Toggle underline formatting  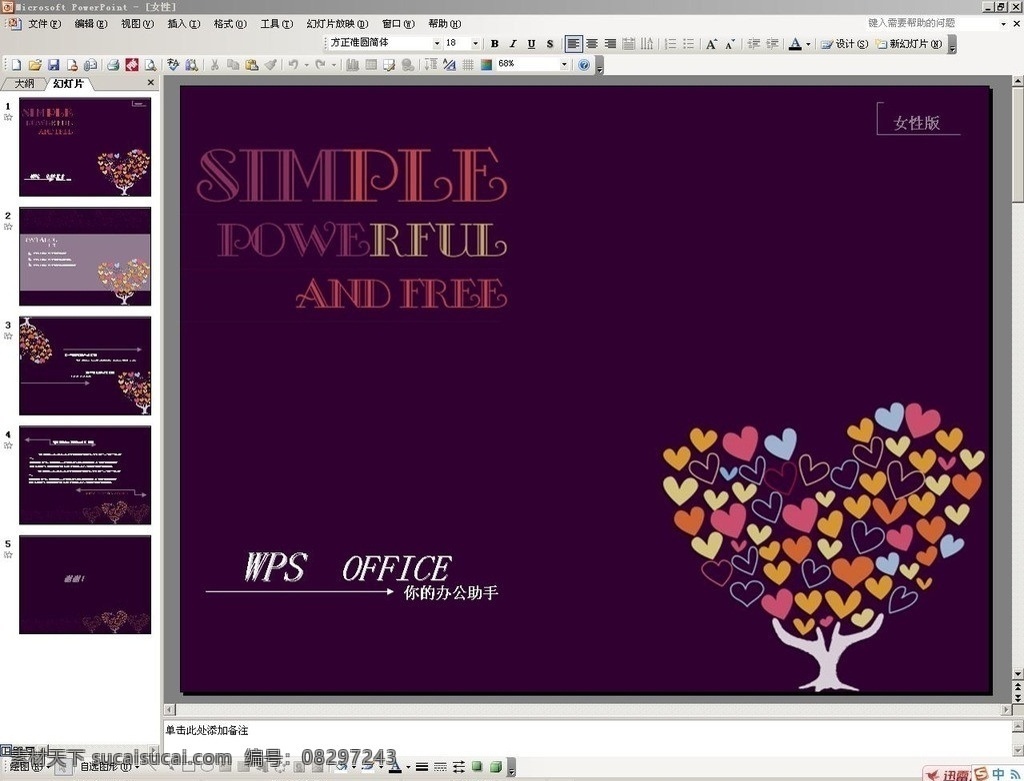pyautogui.click(x=531, y=44)
